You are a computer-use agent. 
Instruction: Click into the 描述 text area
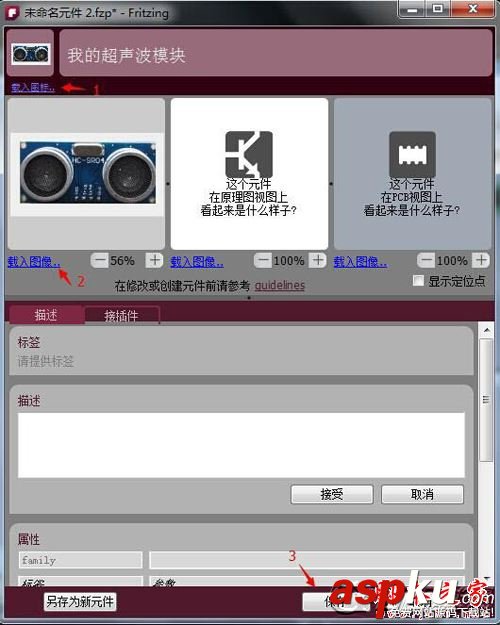241,445
